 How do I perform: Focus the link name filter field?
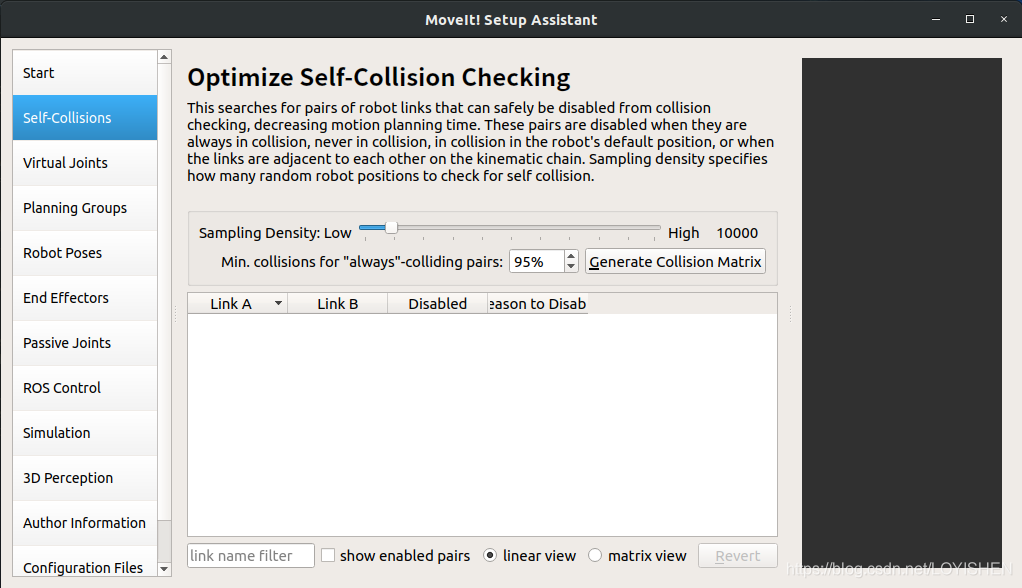click(x=251, y=555)
